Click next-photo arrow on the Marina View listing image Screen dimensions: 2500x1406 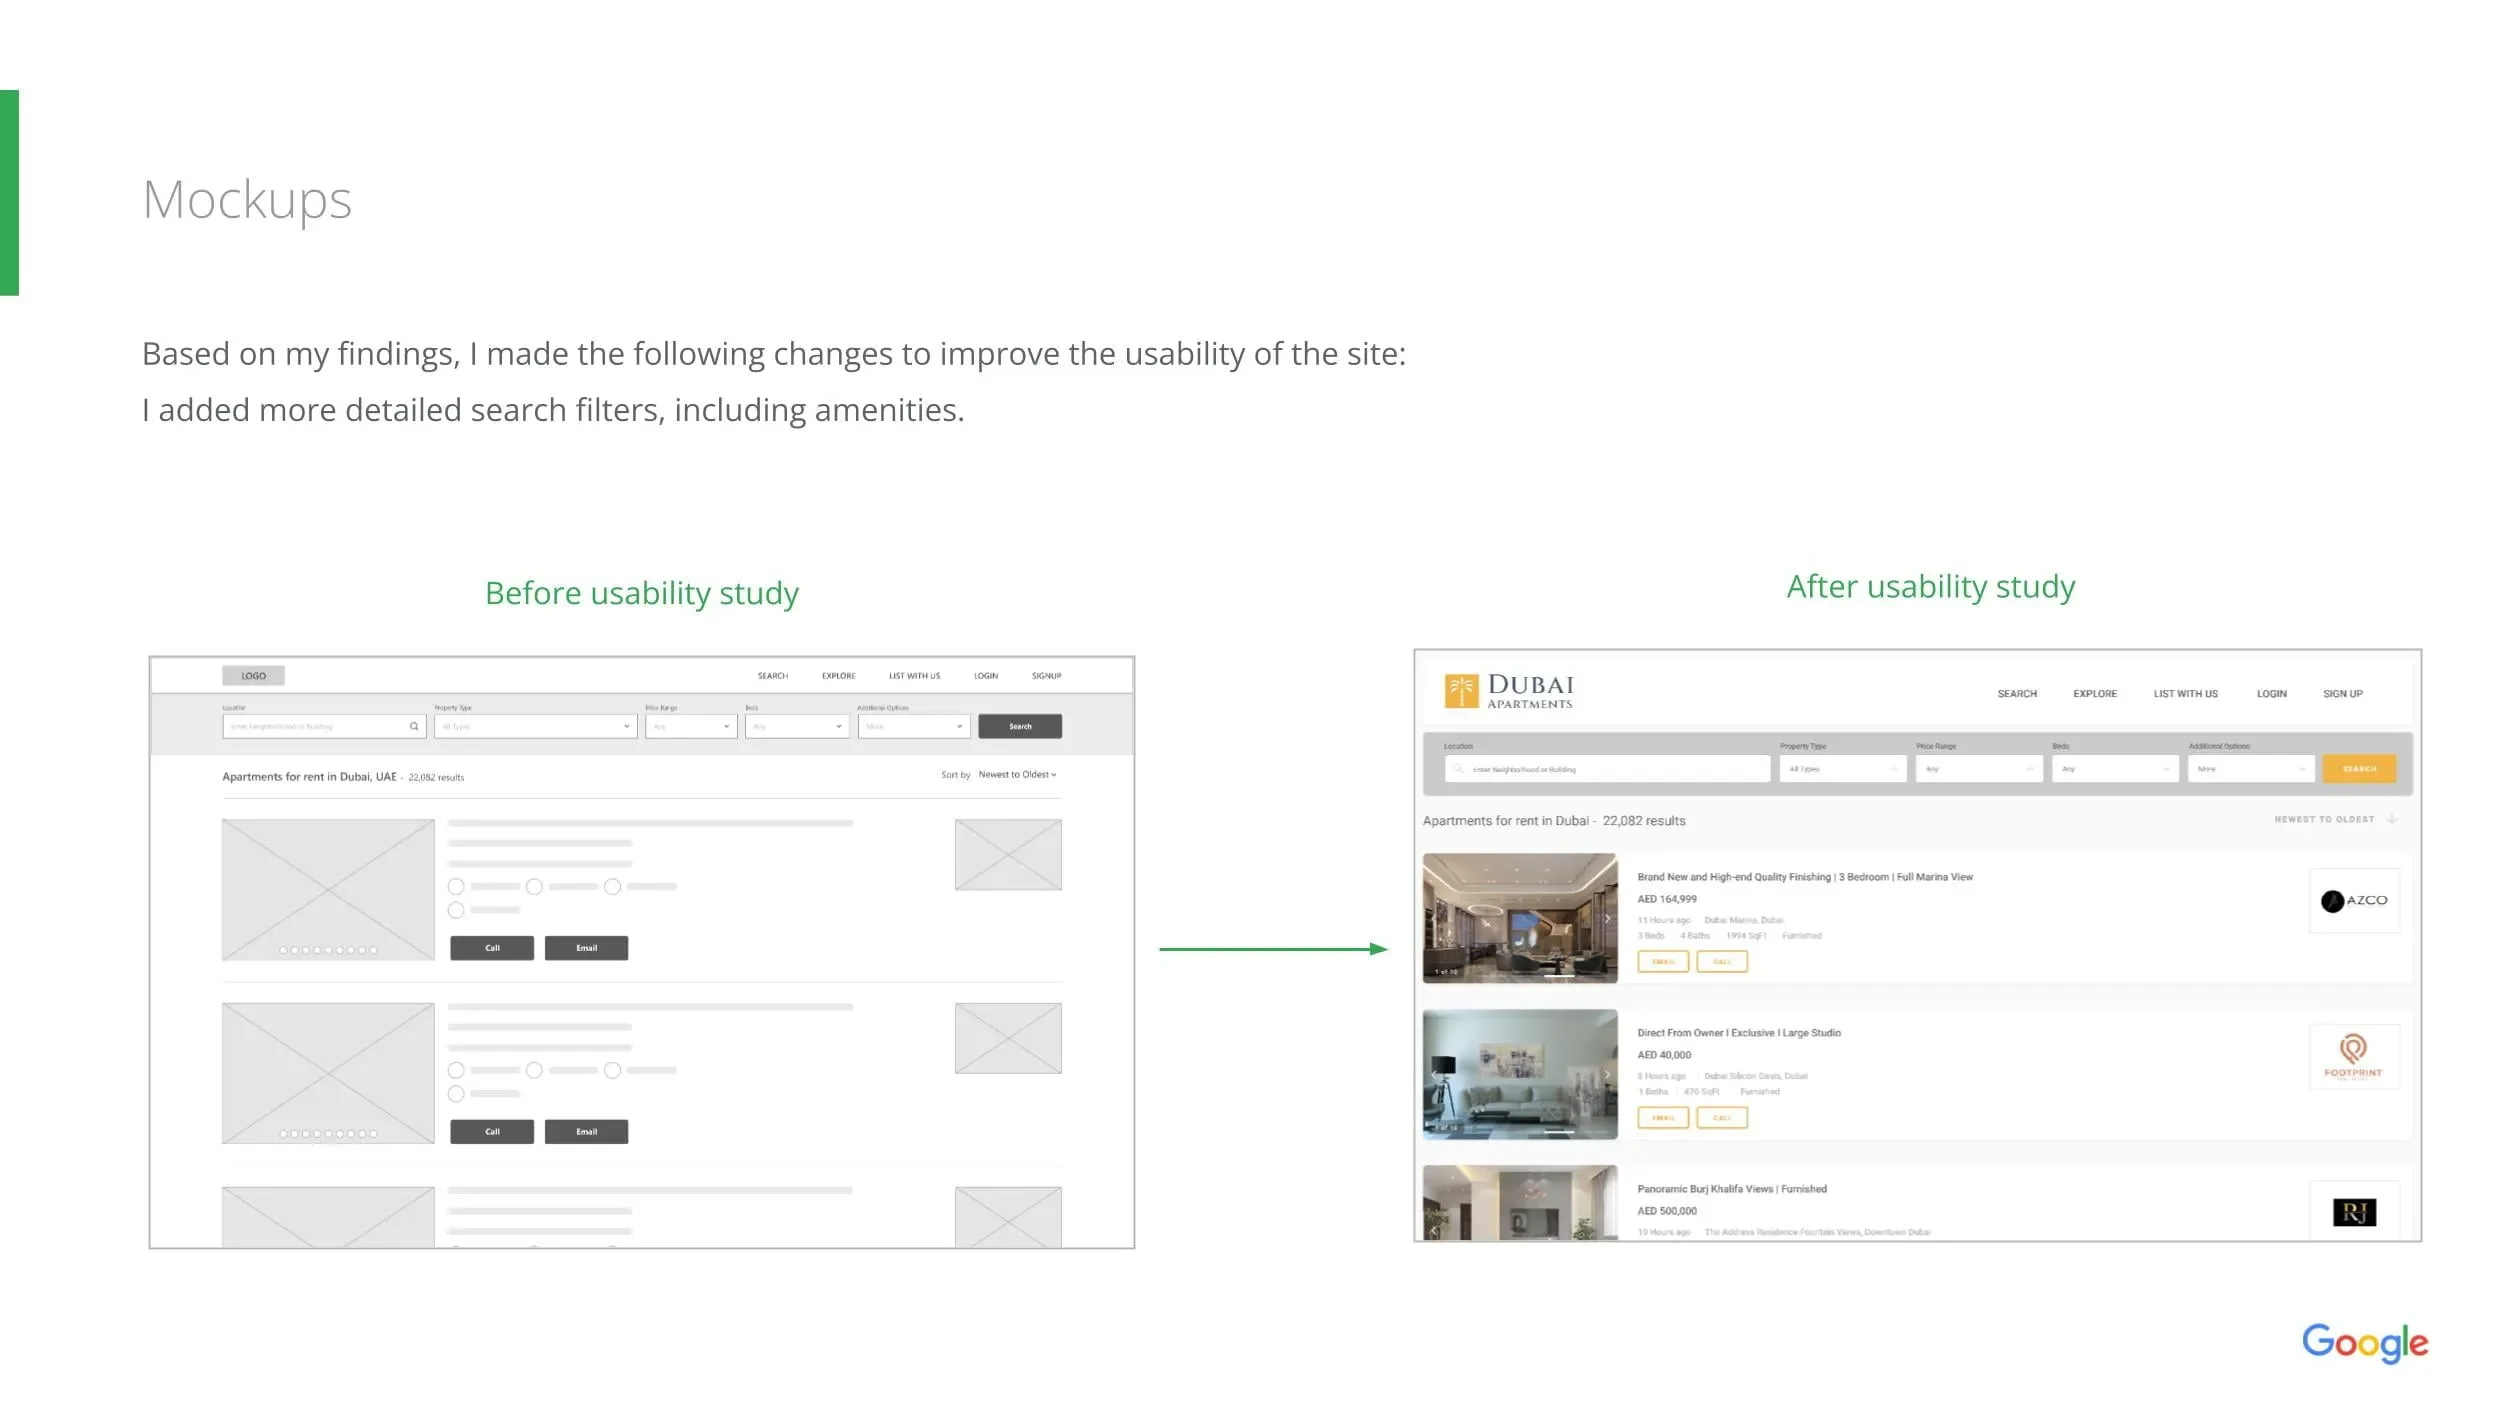click(x=1607, y=918)
